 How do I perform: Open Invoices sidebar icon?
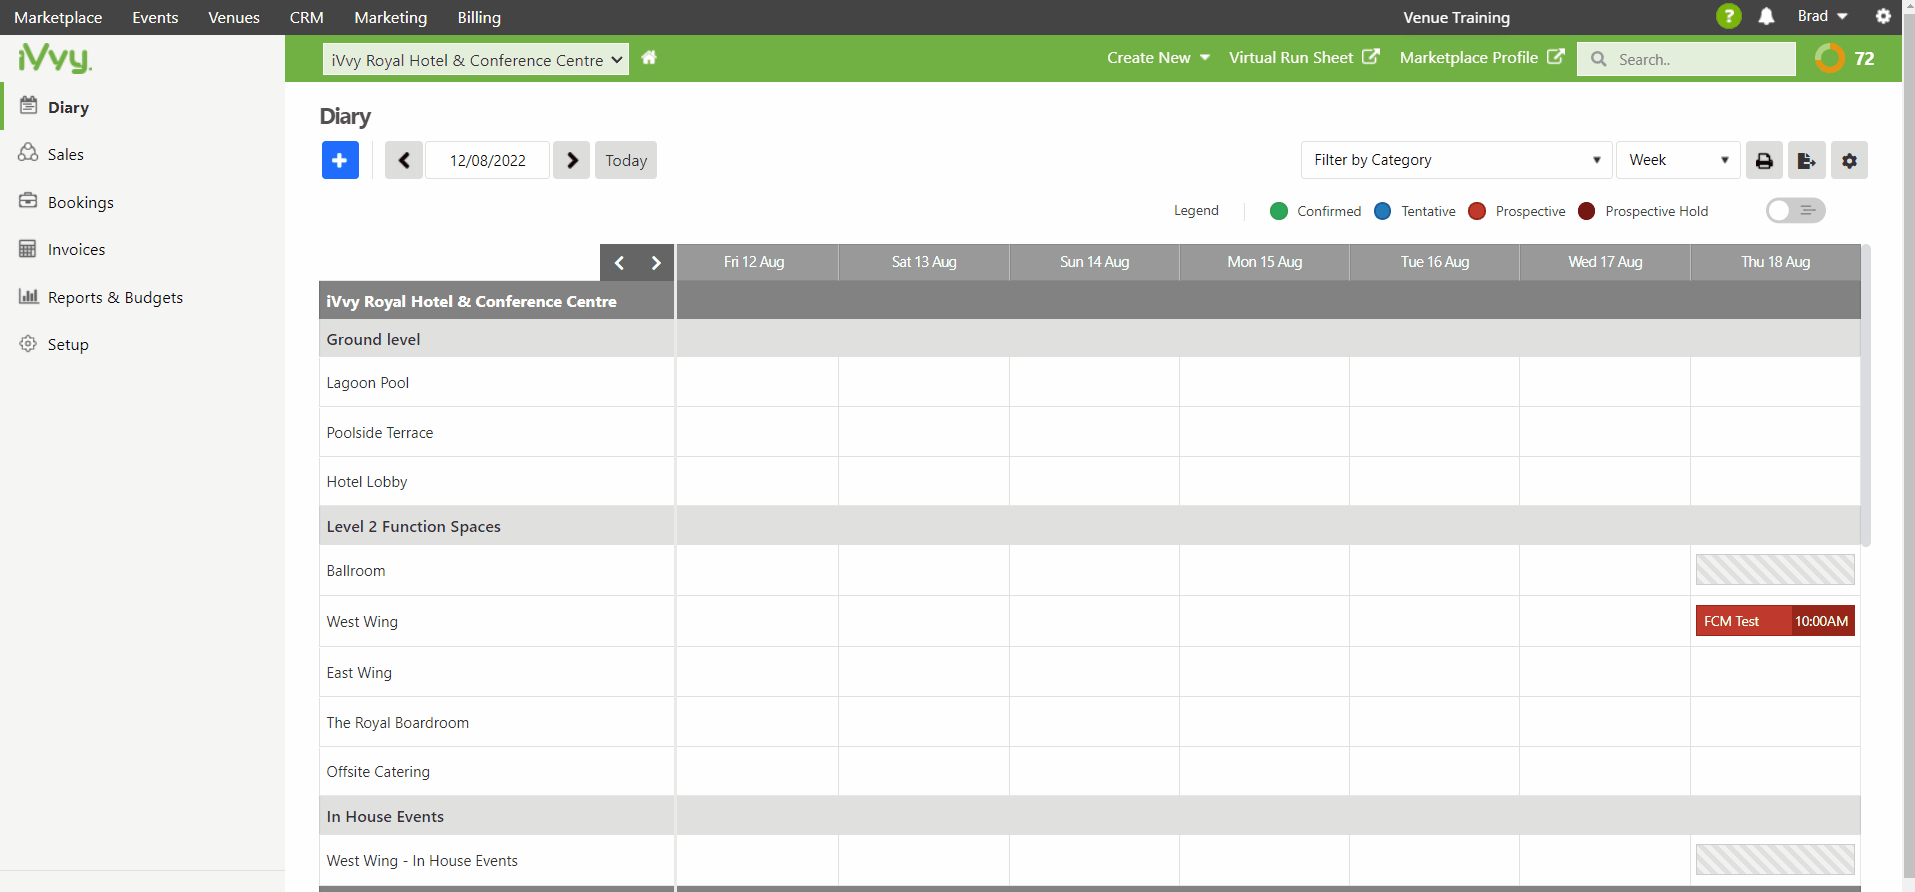pos(28,249)
